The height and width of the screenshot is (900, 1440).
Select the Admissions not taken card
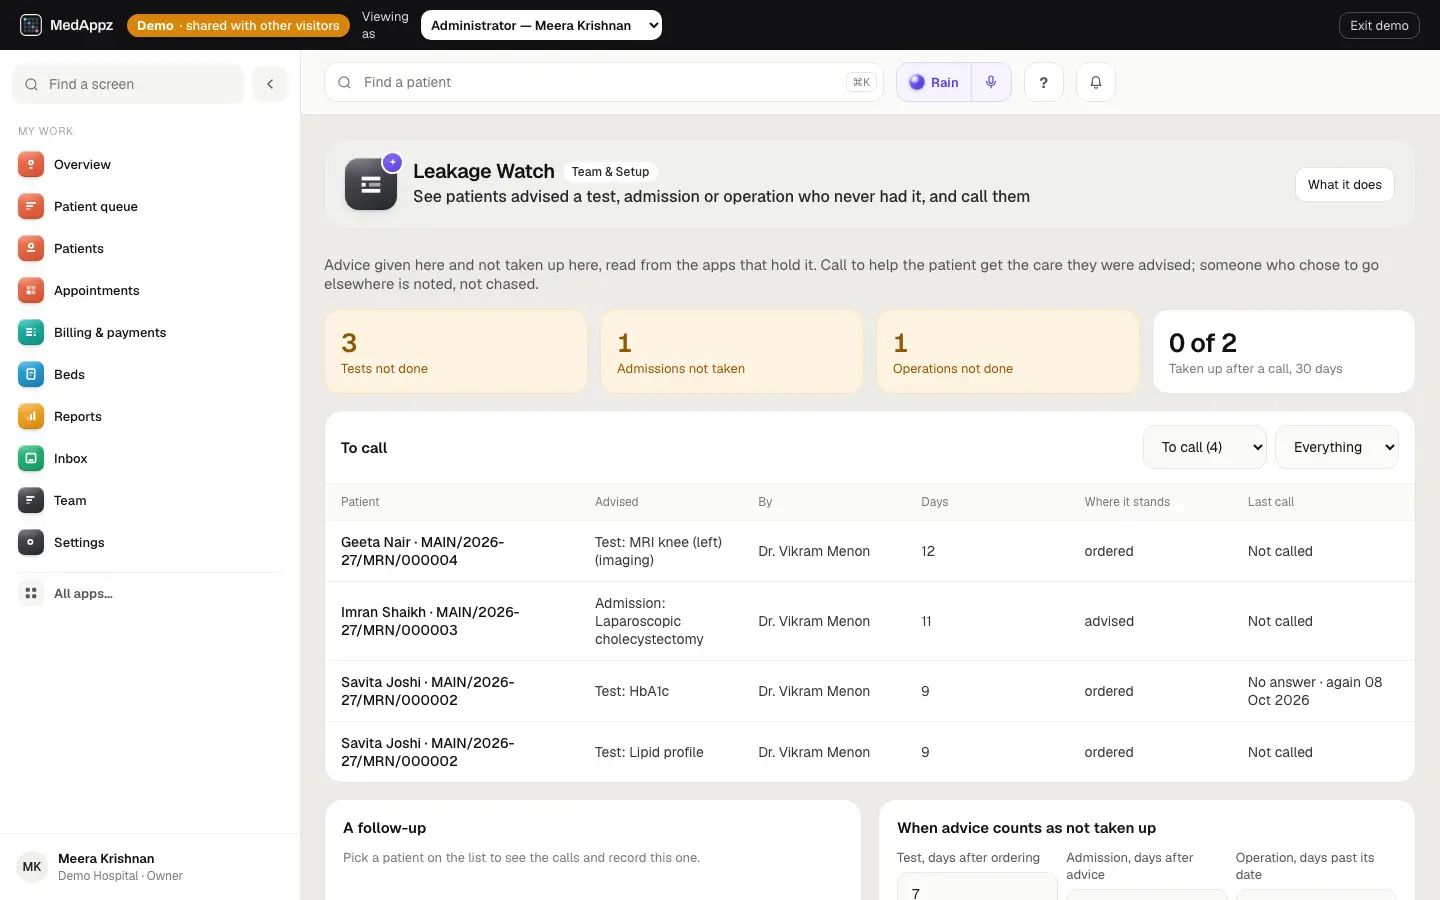[732, 351]
